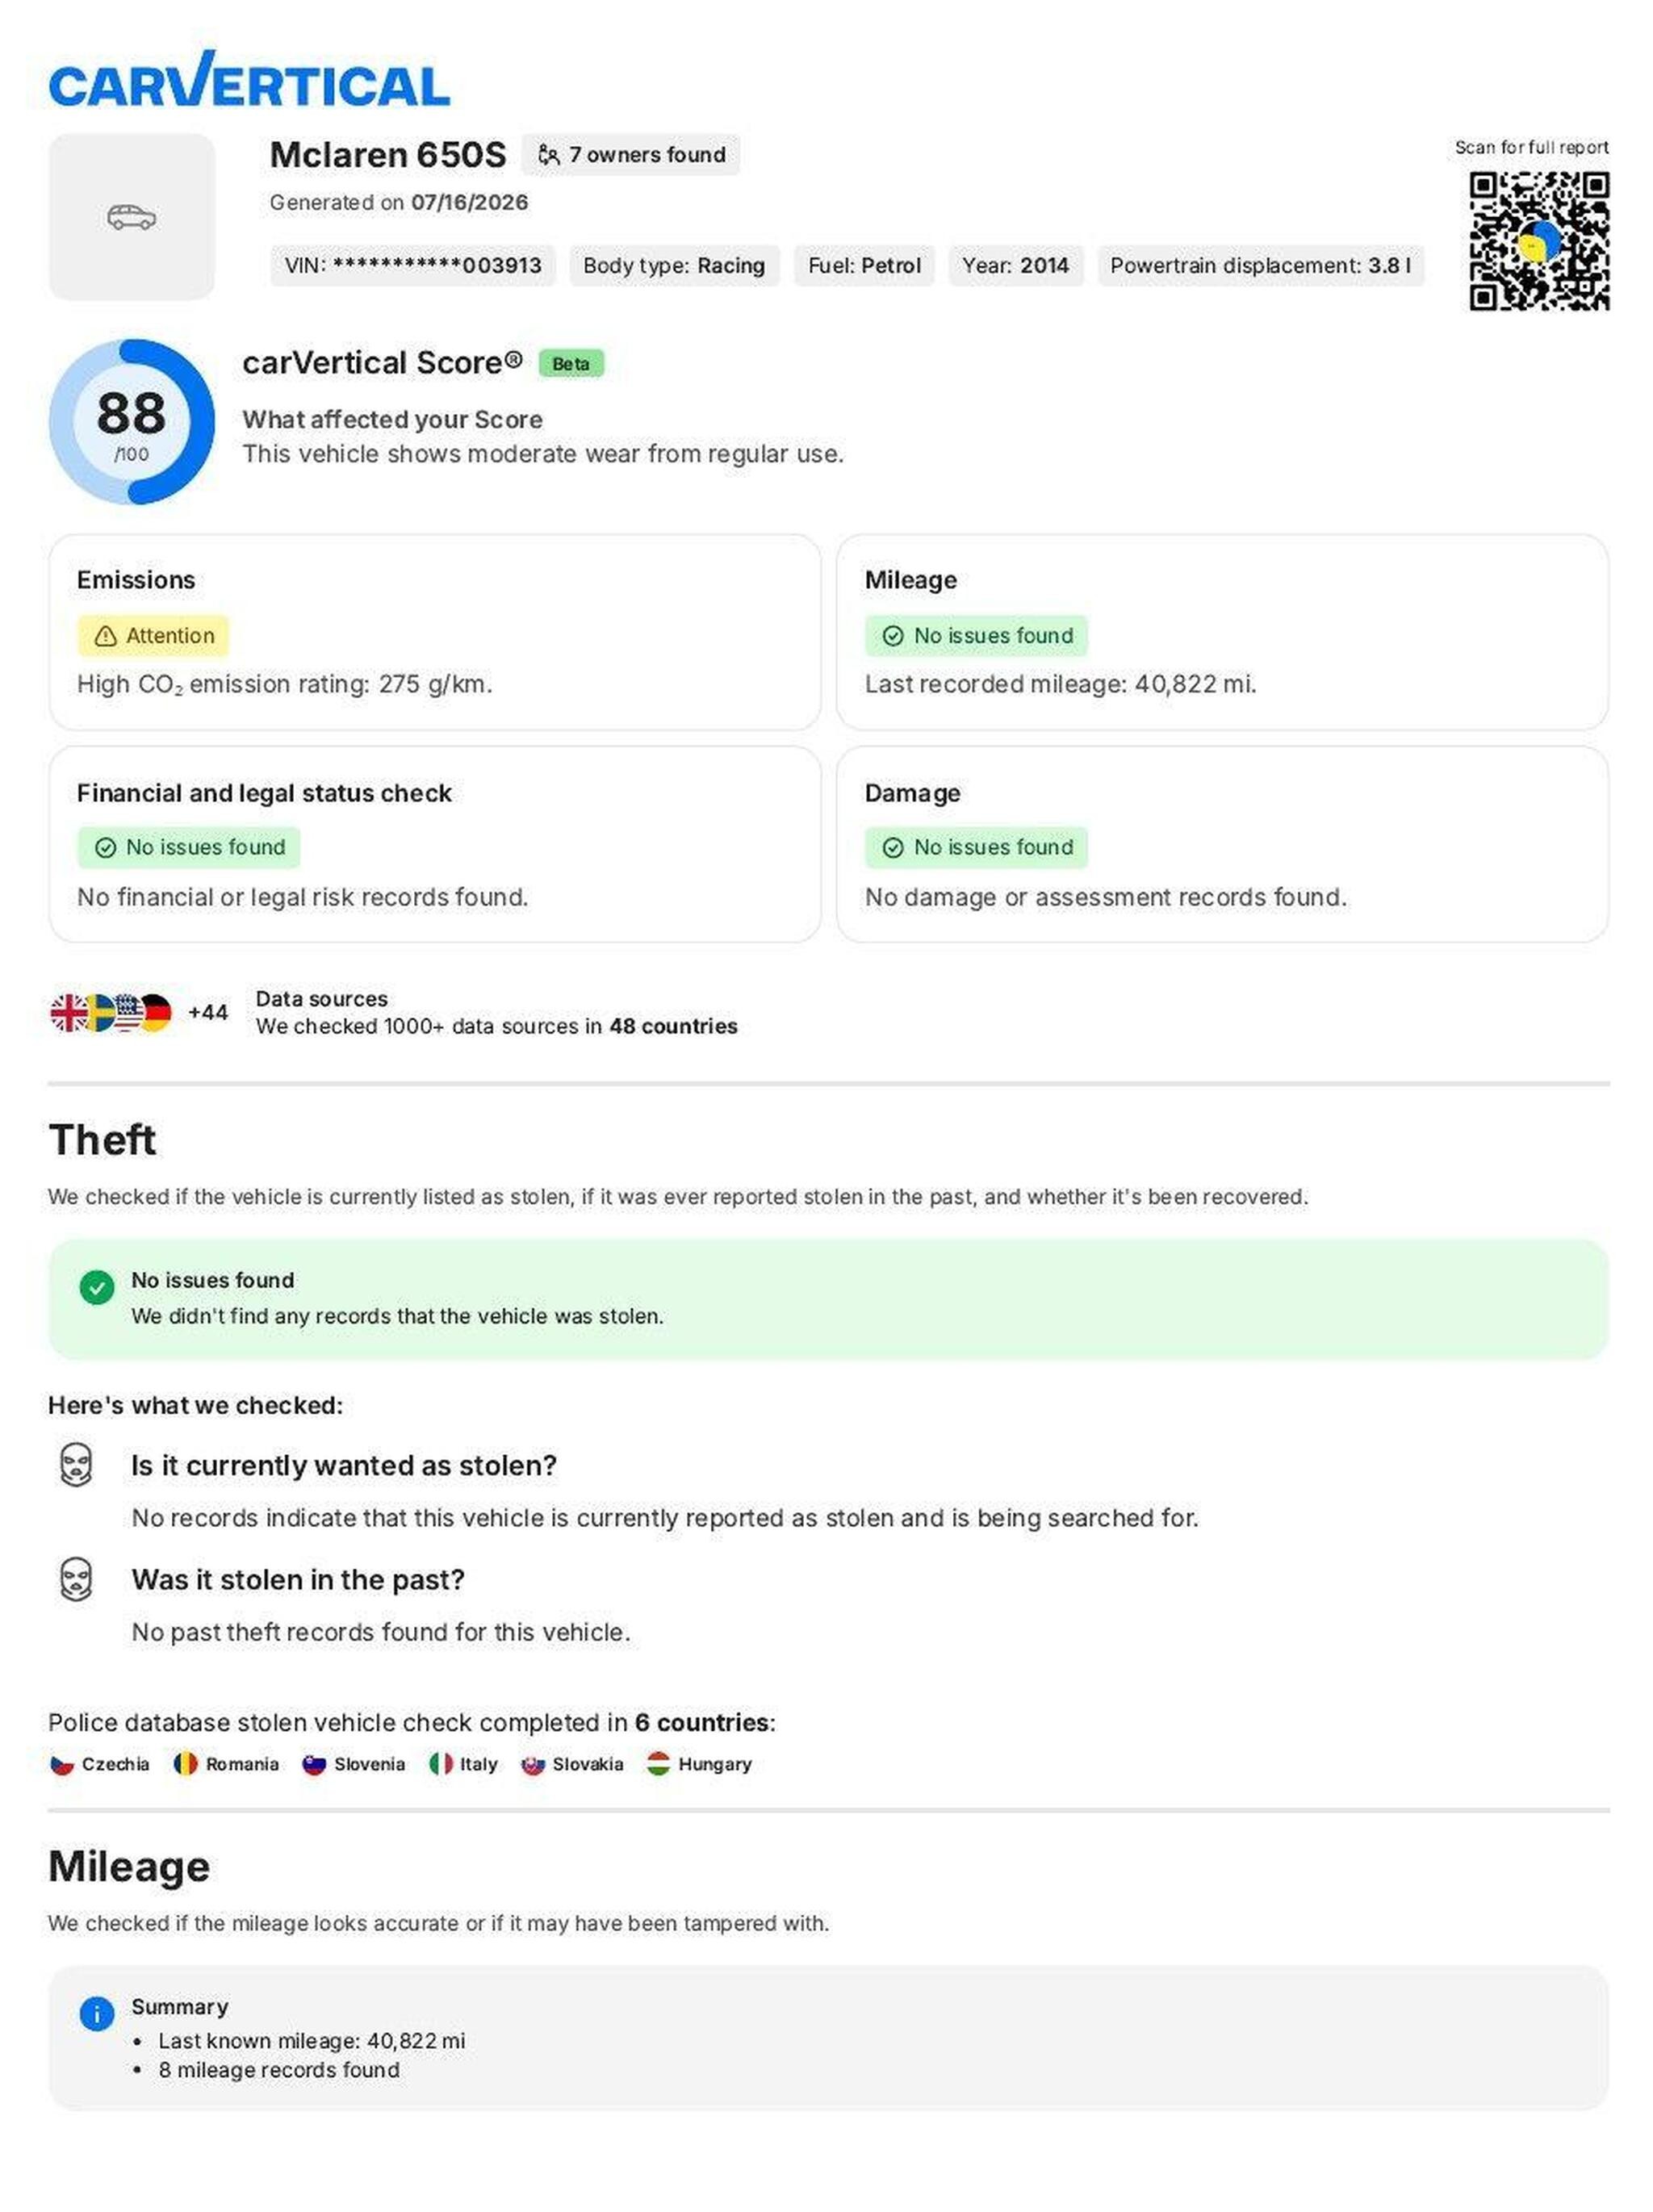
Task: Click the 88 score circular progress ring
Action: pyautogui.click(x=131, y=422)
